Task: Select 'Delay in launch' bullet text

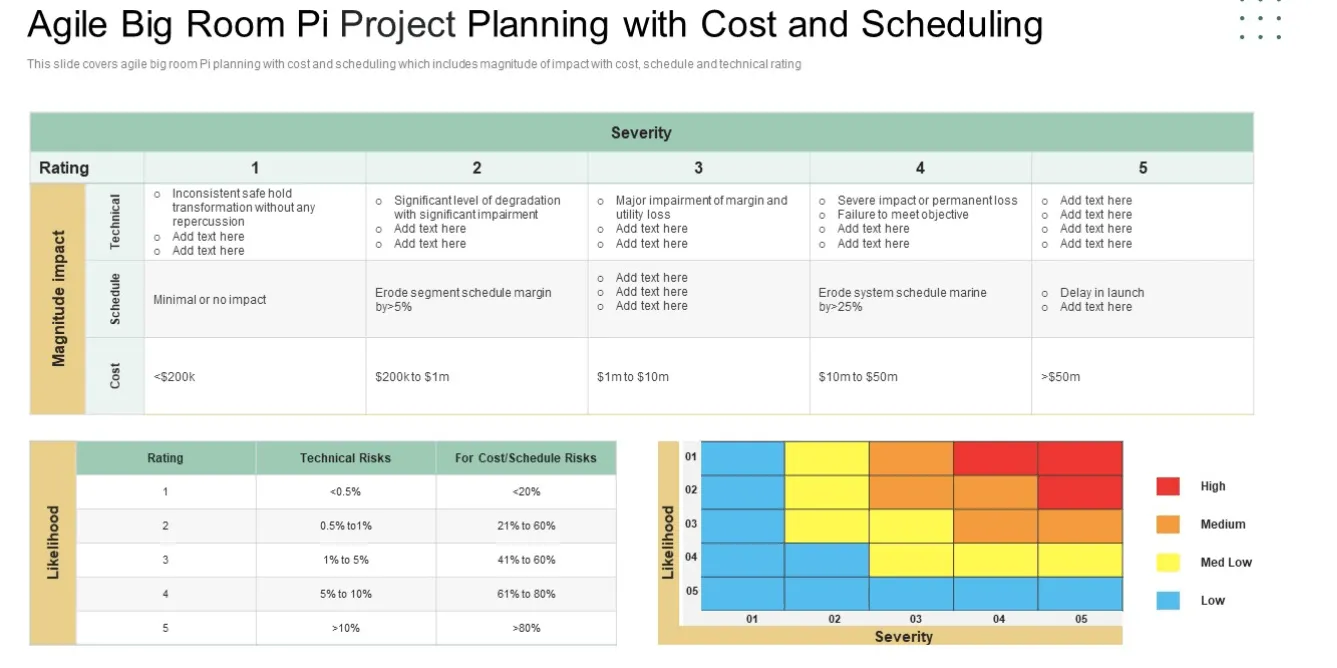Action: tap(1102, 293)
